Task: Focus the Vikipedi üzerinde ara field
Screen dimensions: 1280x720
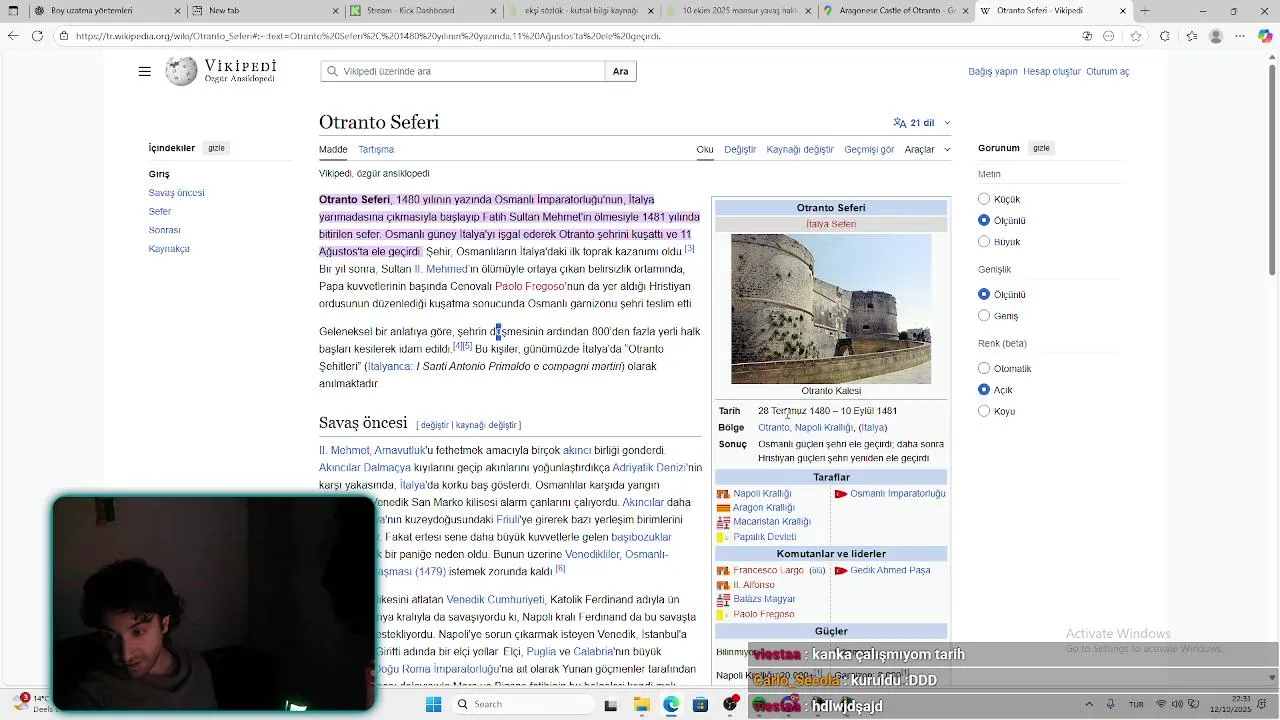Action: [463, 71]
